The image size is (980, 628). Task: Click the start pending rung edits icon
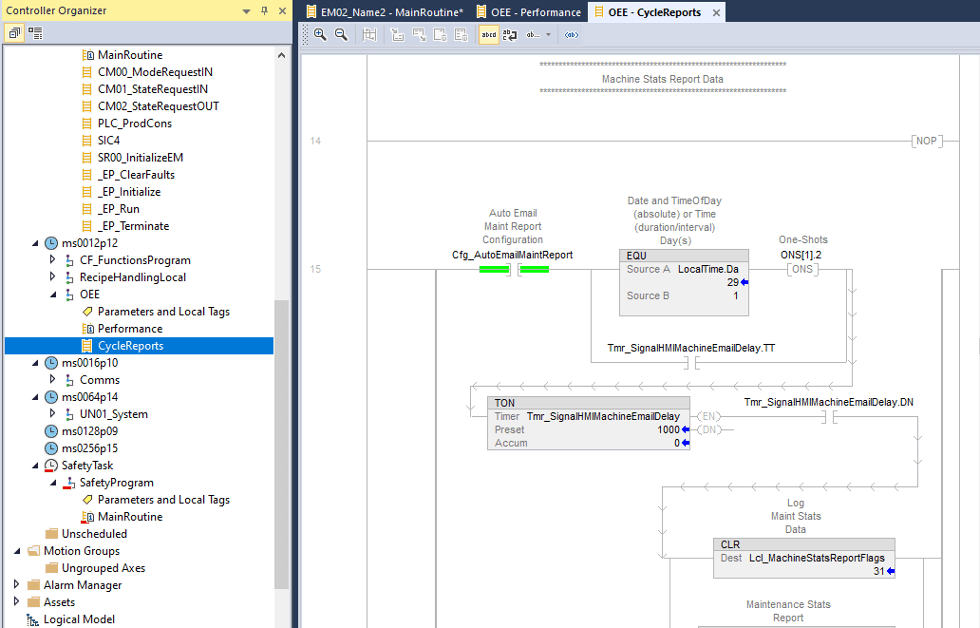pos(398,35)
